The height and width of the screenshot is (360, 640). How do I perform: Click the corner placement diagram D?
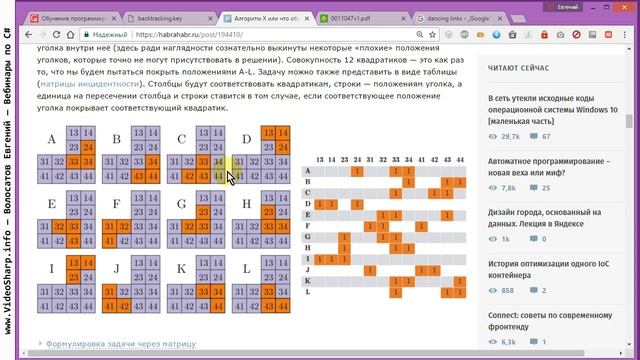coord(261,154)
